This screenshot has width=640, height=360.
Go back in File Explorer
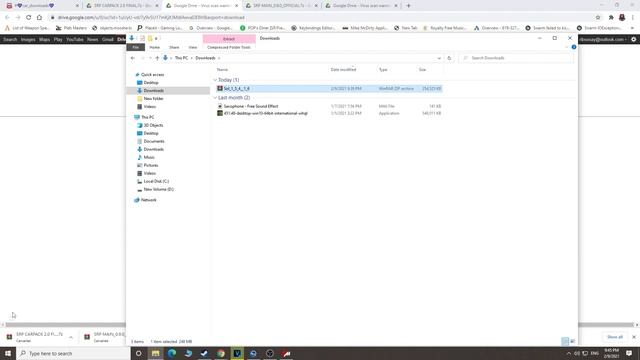pyautogui.click(x=133, y=58)
